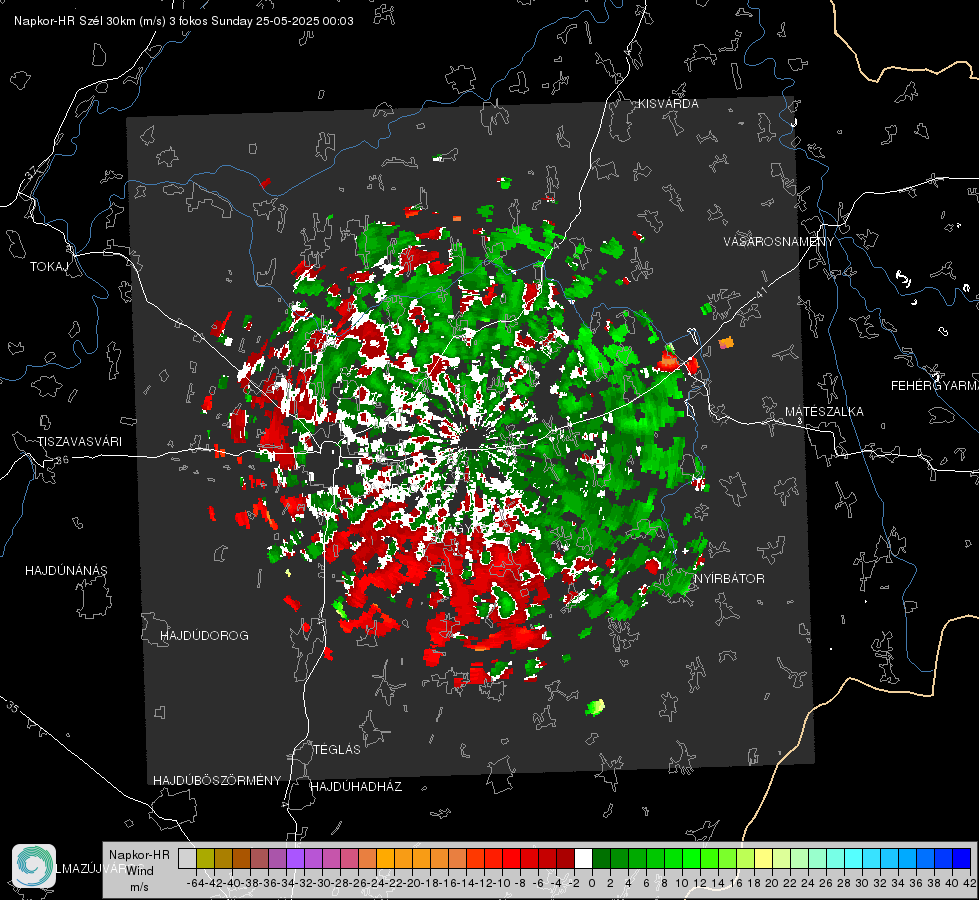Click the legend value 20
The height and width of the screenshot is (900, 979).
772,883
